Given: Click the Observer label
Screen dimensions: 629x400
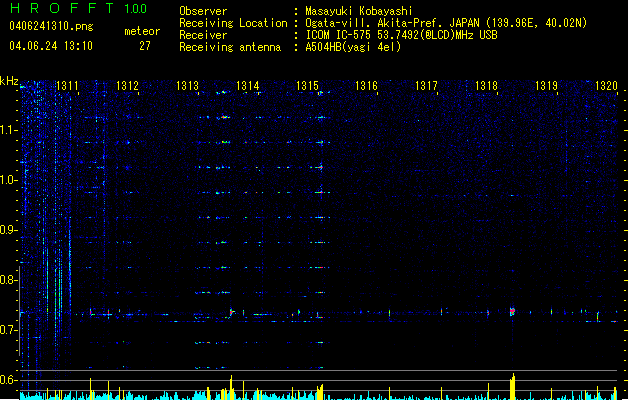Looking at the screenshot, I should (203, 11).
